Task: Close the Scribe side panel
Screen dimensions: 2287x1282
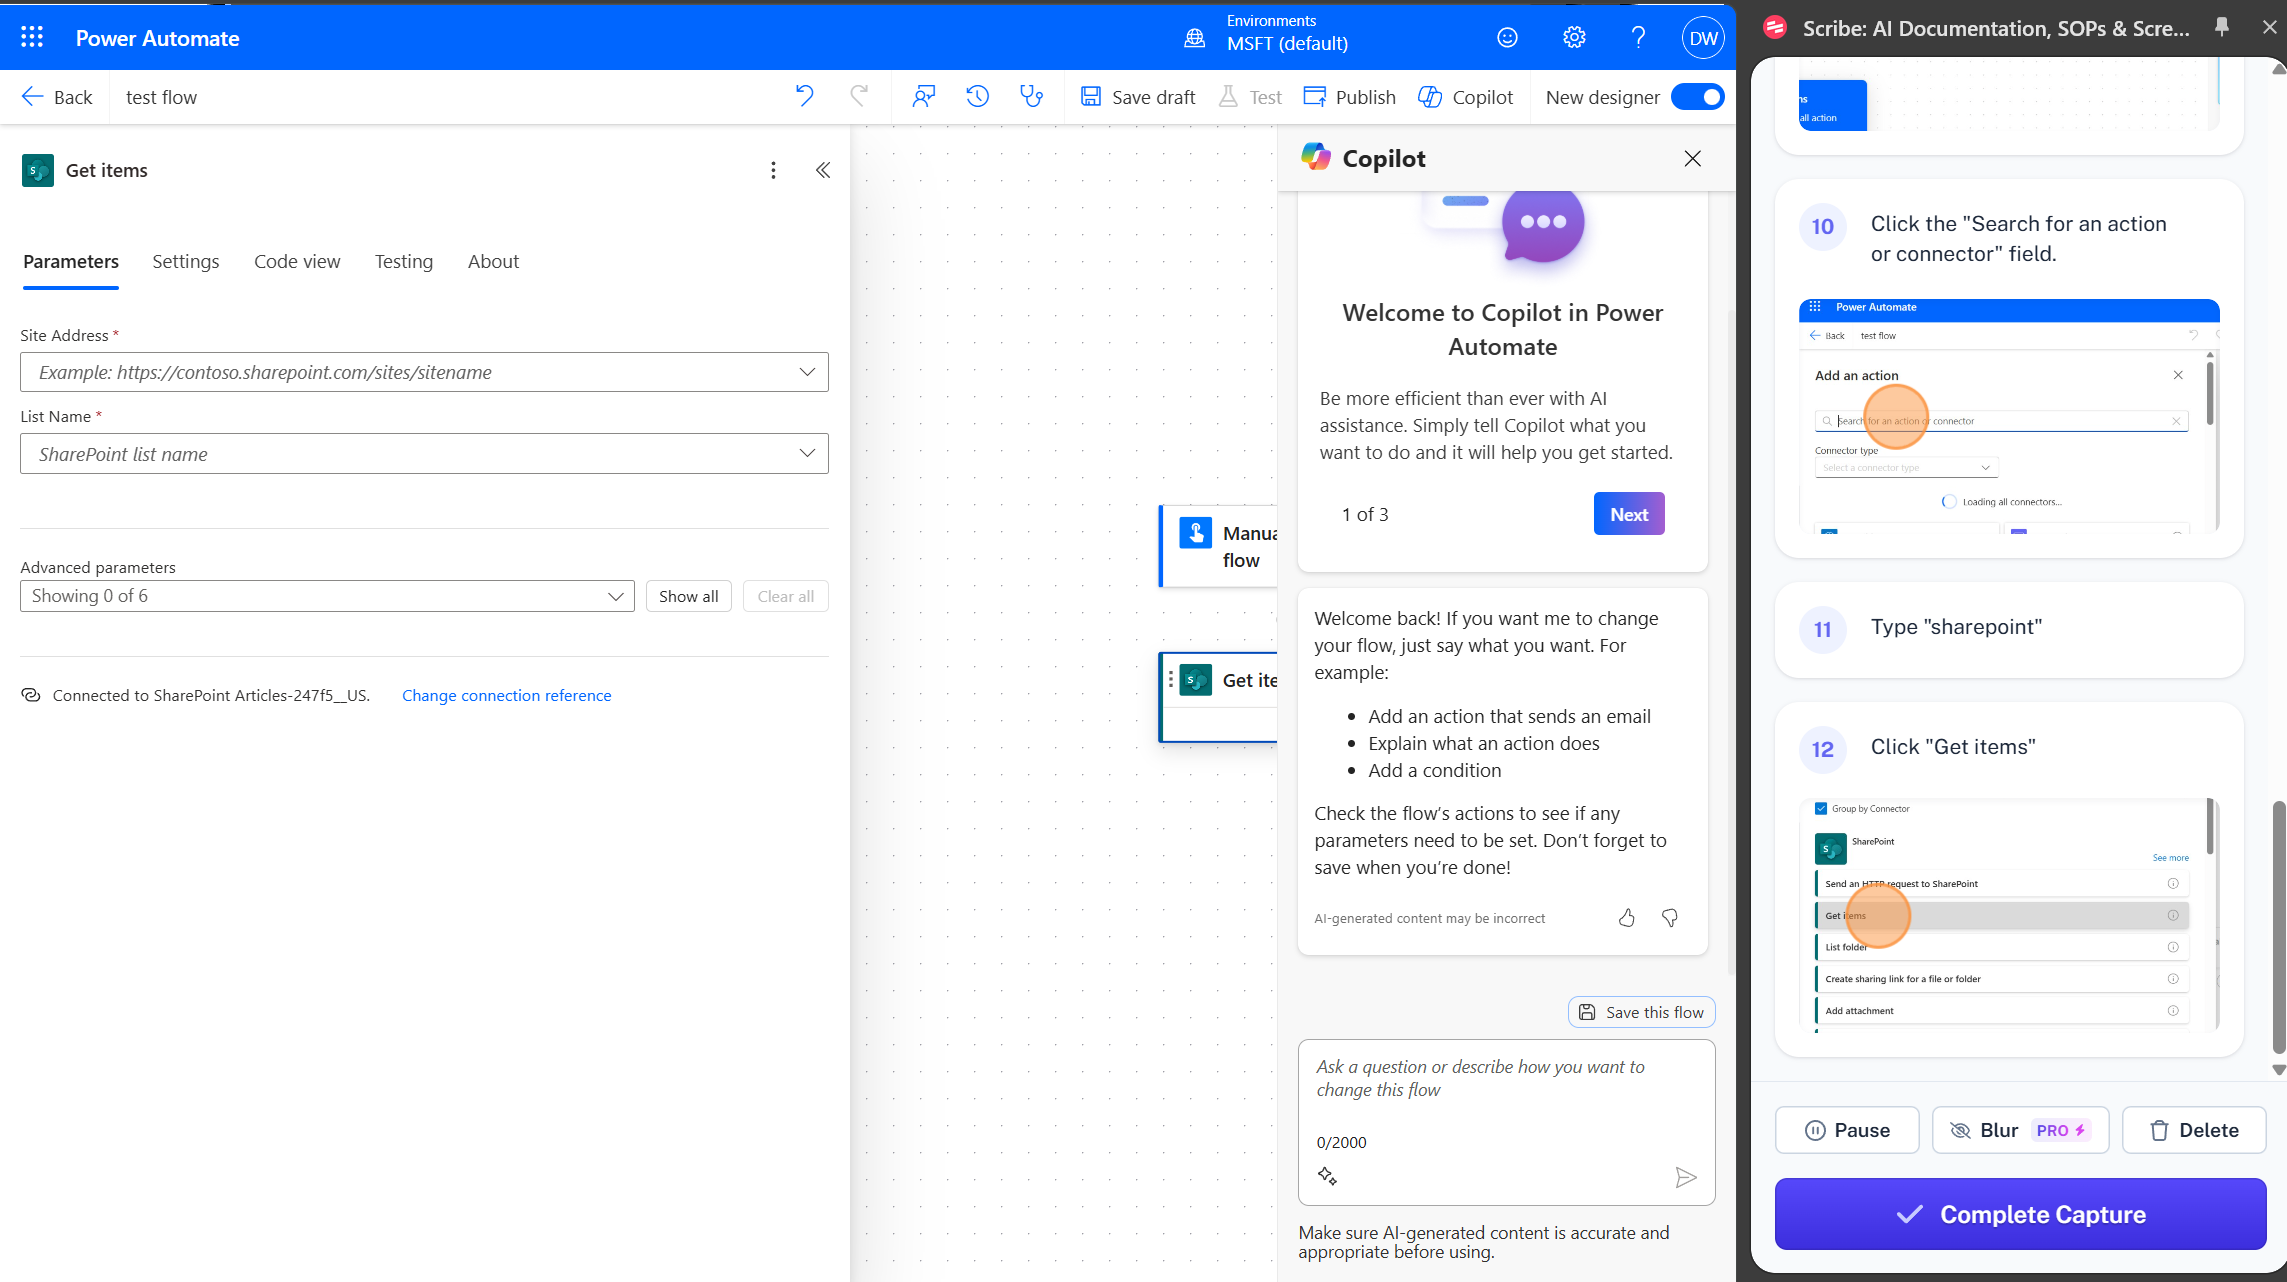Action: coord(2269,28)
